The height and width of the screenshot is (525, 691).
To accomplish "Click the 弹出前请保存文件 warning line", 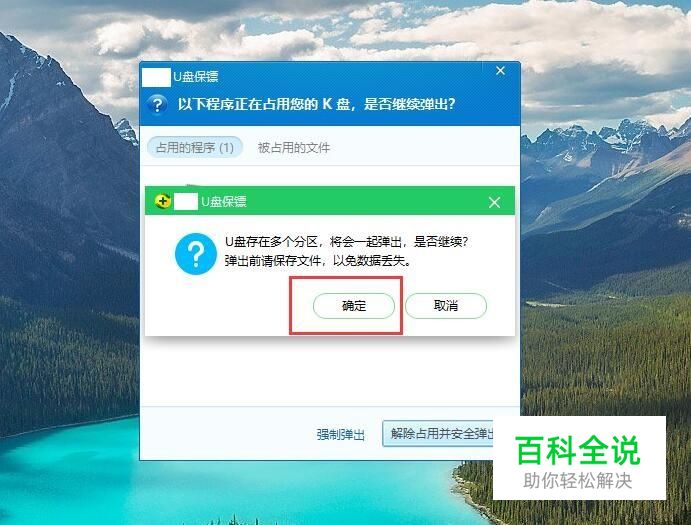I will (318, 261).
